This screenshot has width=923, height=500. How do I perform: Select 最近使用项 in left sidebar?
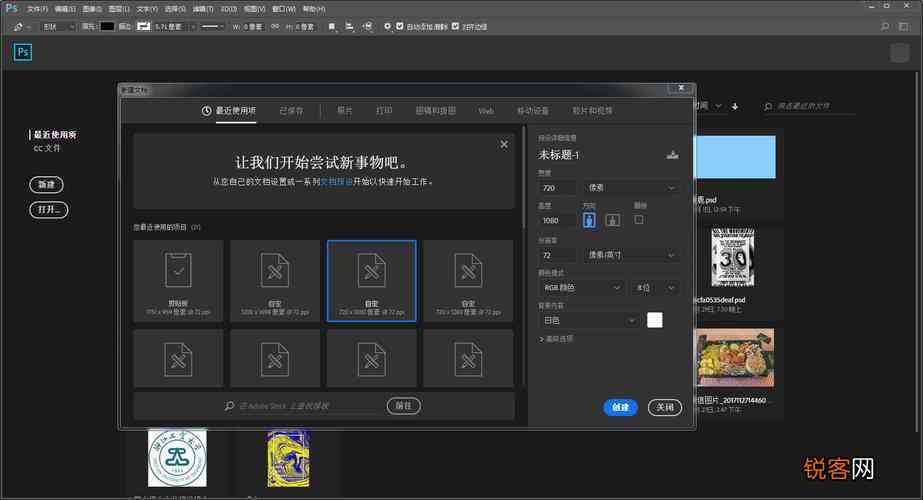55,135
